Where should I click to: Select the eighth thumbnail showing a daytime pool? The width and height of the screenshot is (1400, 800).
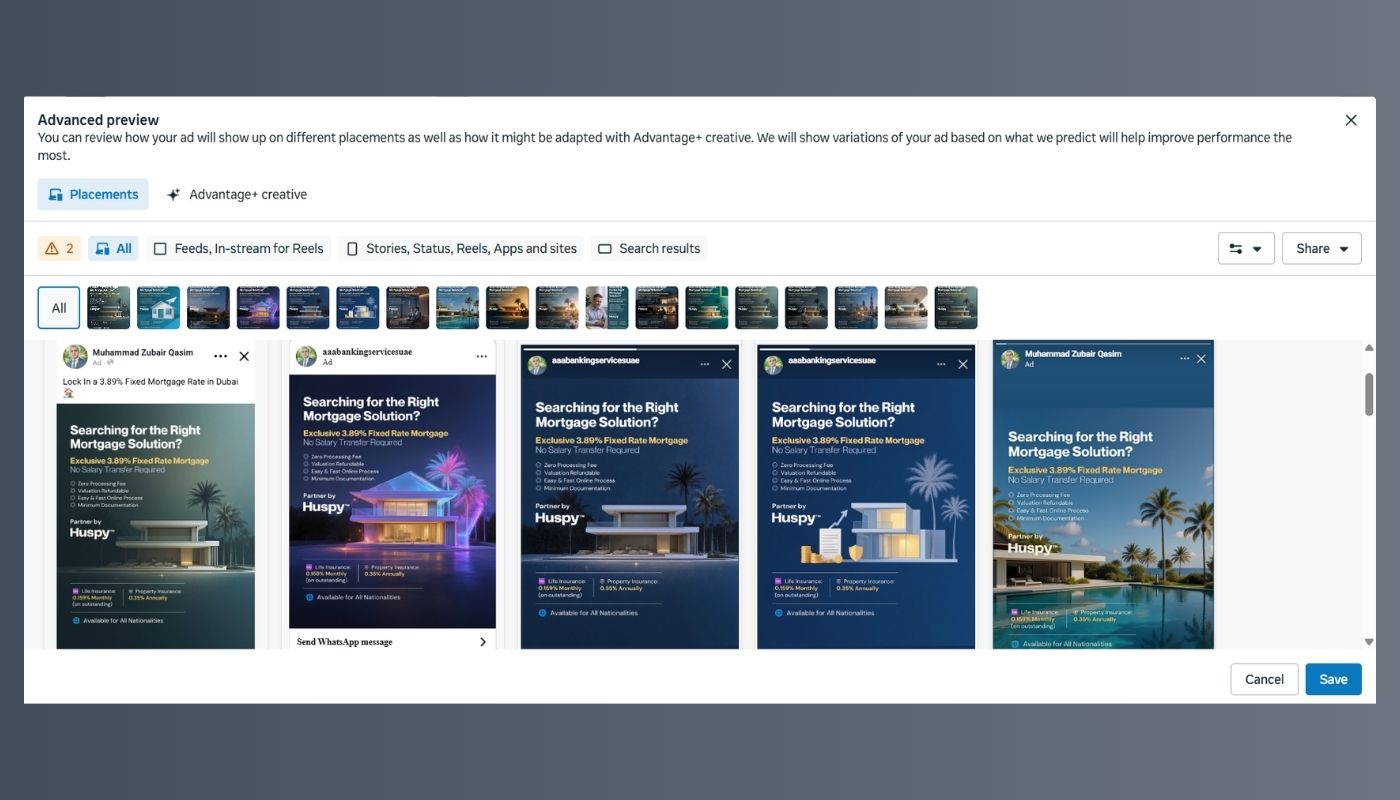coord(457,308)
